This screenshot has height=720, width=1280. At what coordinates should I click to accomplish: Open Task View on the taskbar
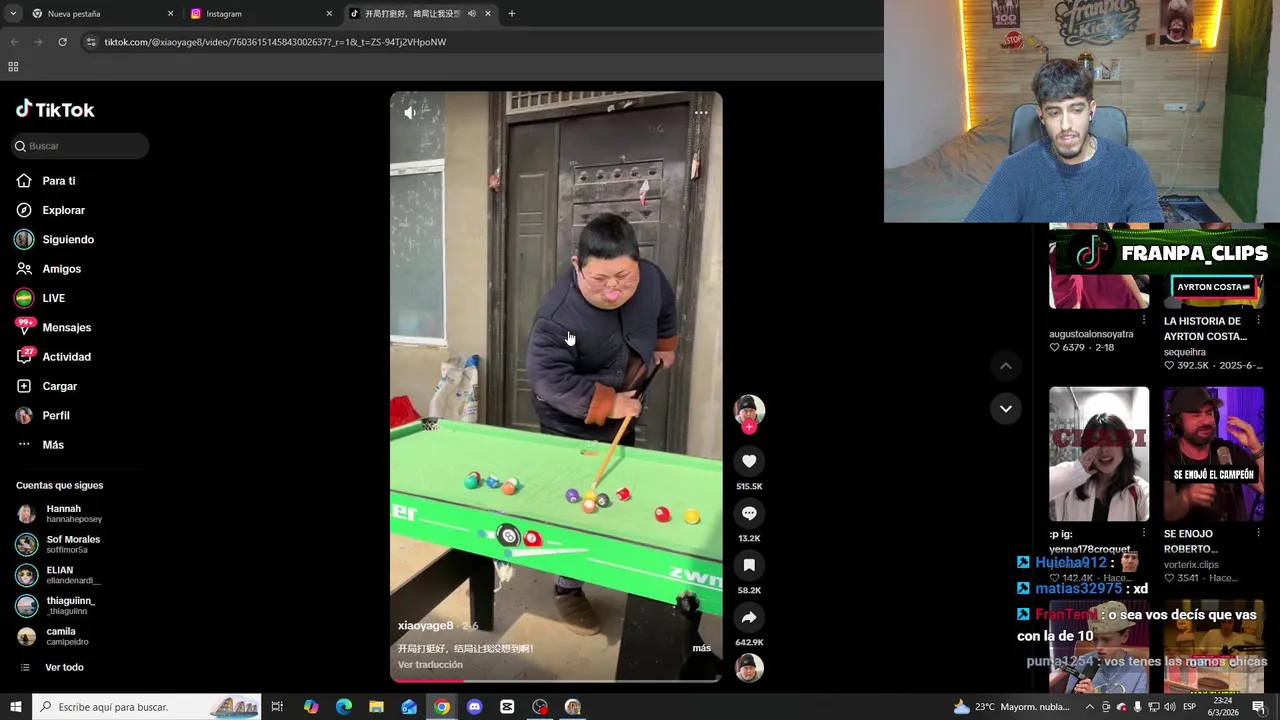277,707
